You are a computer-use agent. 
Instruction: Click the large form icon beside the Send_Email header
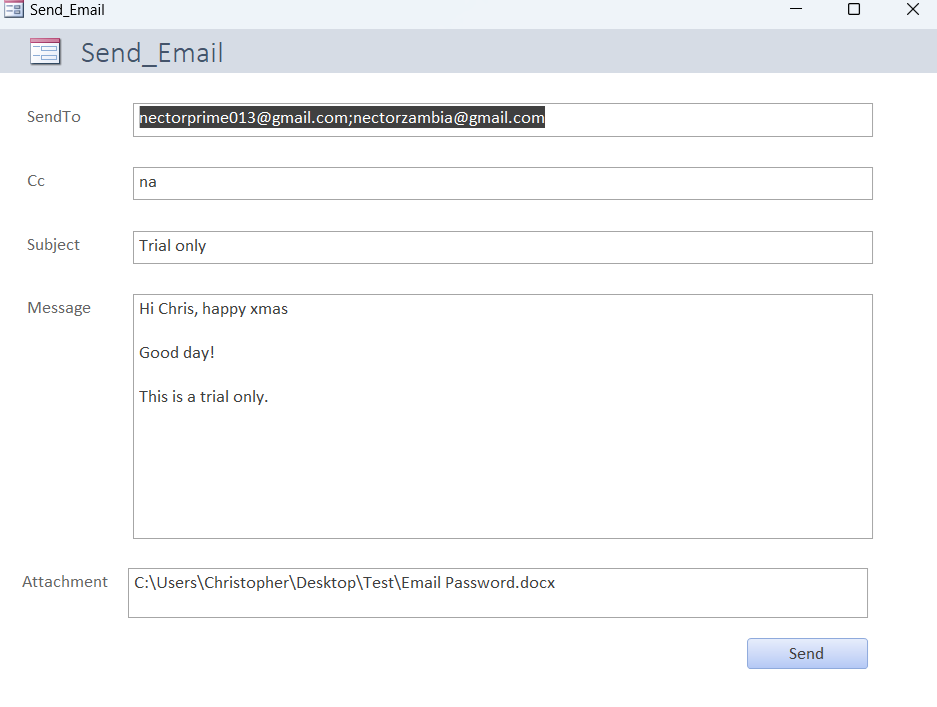point(45,52)
